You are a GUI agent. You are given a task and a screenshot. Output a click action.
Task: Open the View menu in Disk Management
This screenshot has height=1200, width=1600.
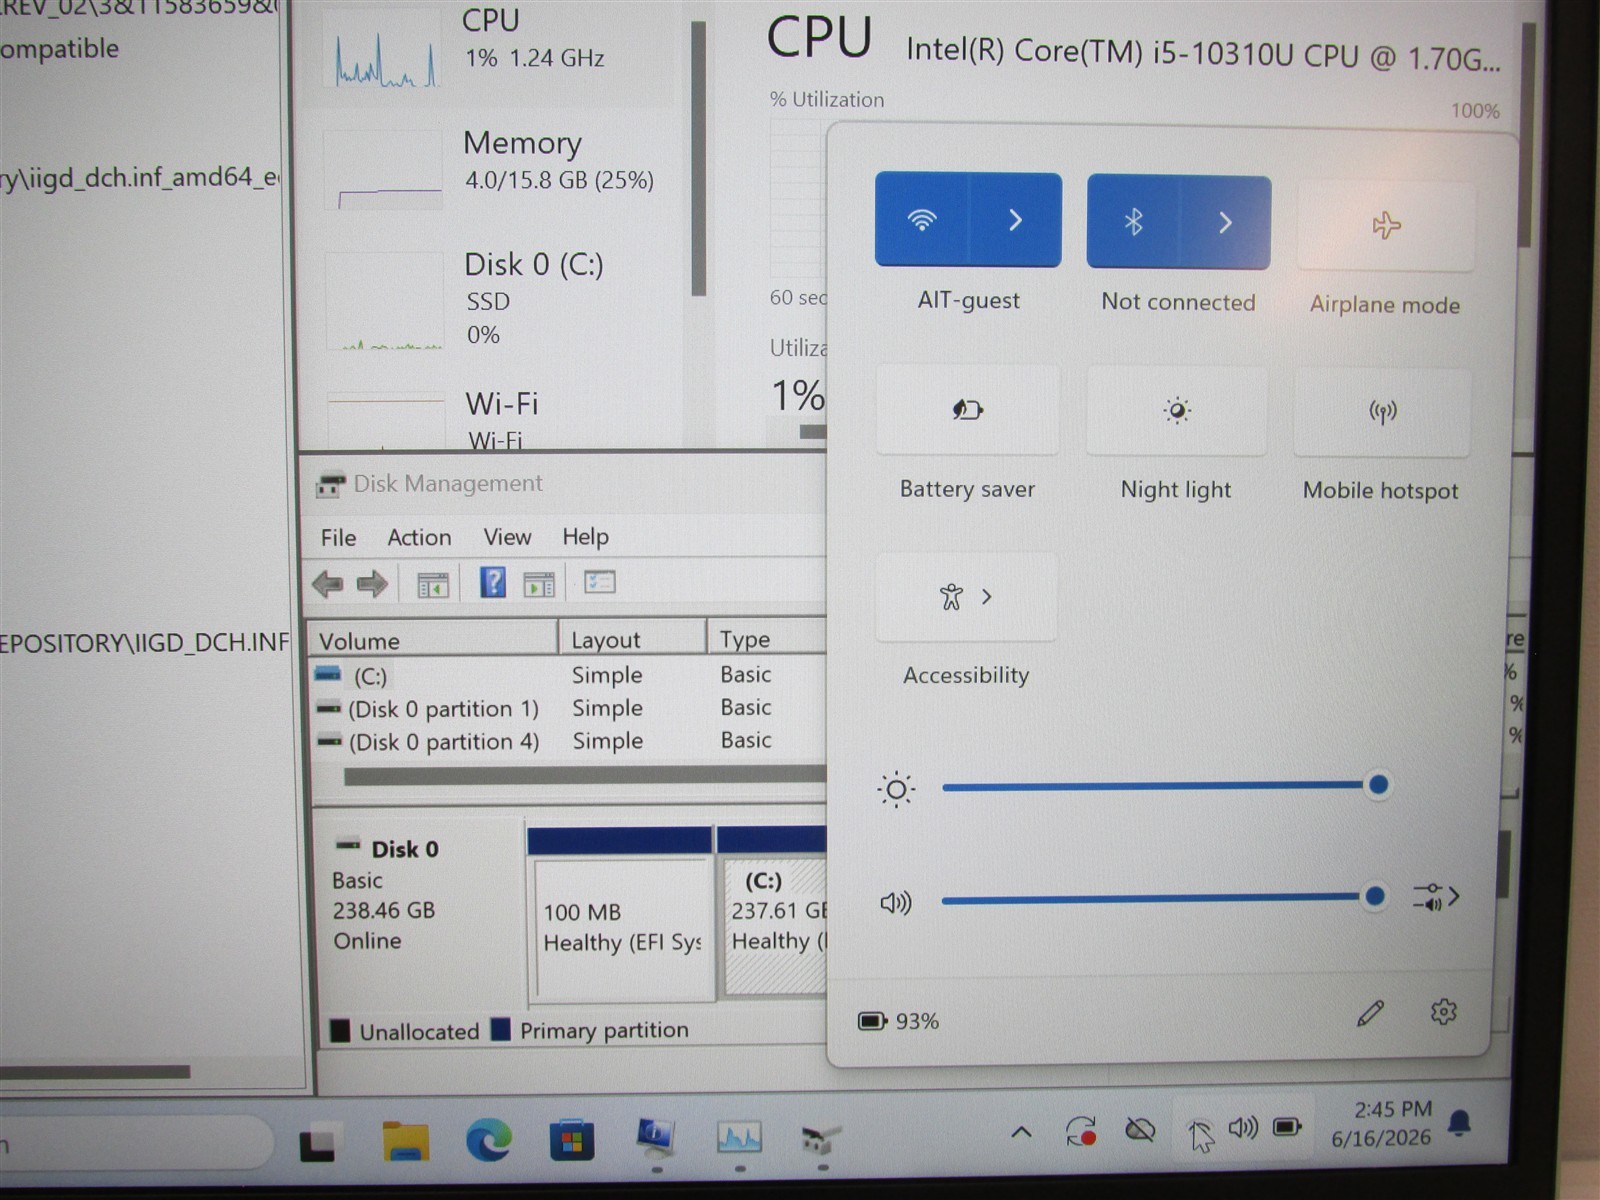(x=507, y=537)
